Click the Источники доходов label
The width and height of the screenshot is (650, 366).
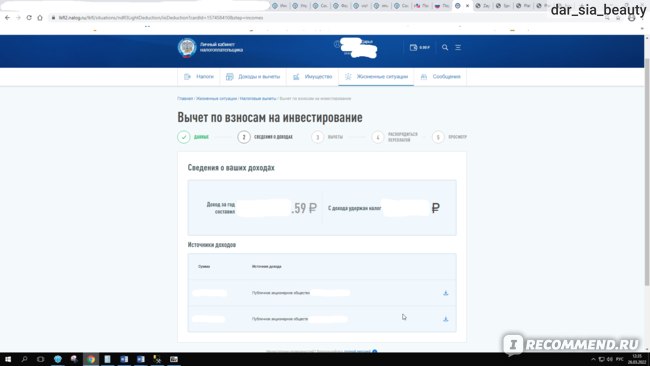pos(212,245)
